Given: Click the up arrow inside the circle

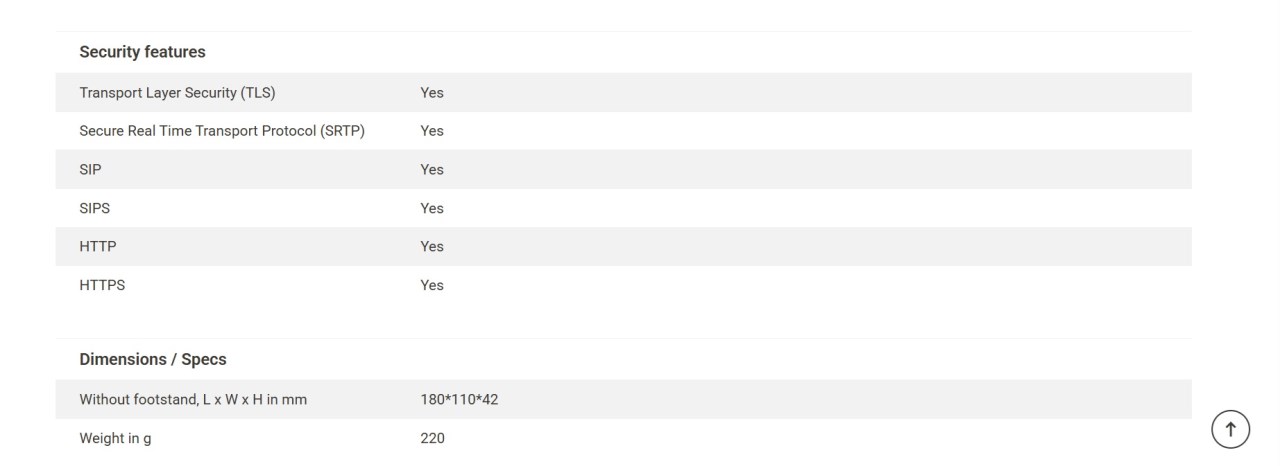Looking at the screenshot, I should pos(1230,430).
